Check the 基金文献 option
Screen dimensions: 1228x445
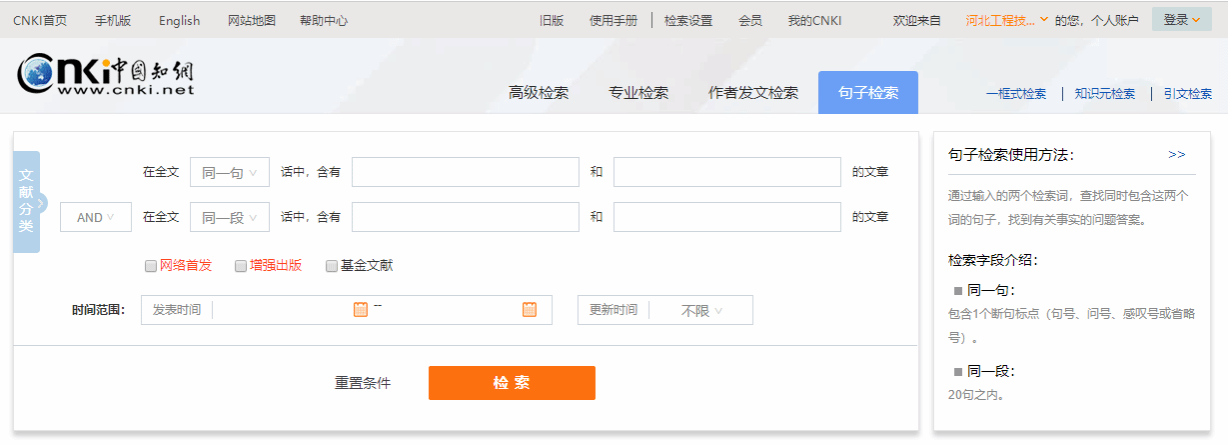pyautogui.click(x=332, y=266)
